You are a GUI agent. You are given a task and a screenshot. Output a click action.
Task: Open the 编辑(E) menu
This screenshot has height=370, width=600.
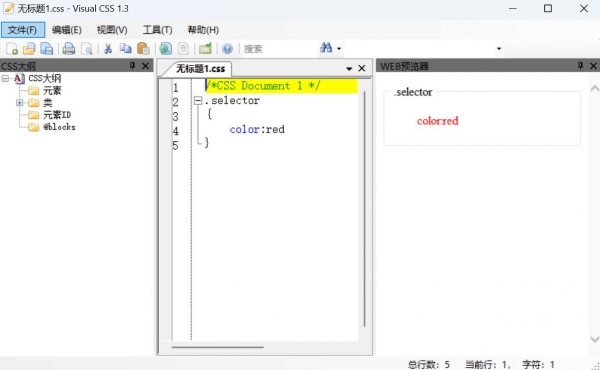[x=67, y=30]
